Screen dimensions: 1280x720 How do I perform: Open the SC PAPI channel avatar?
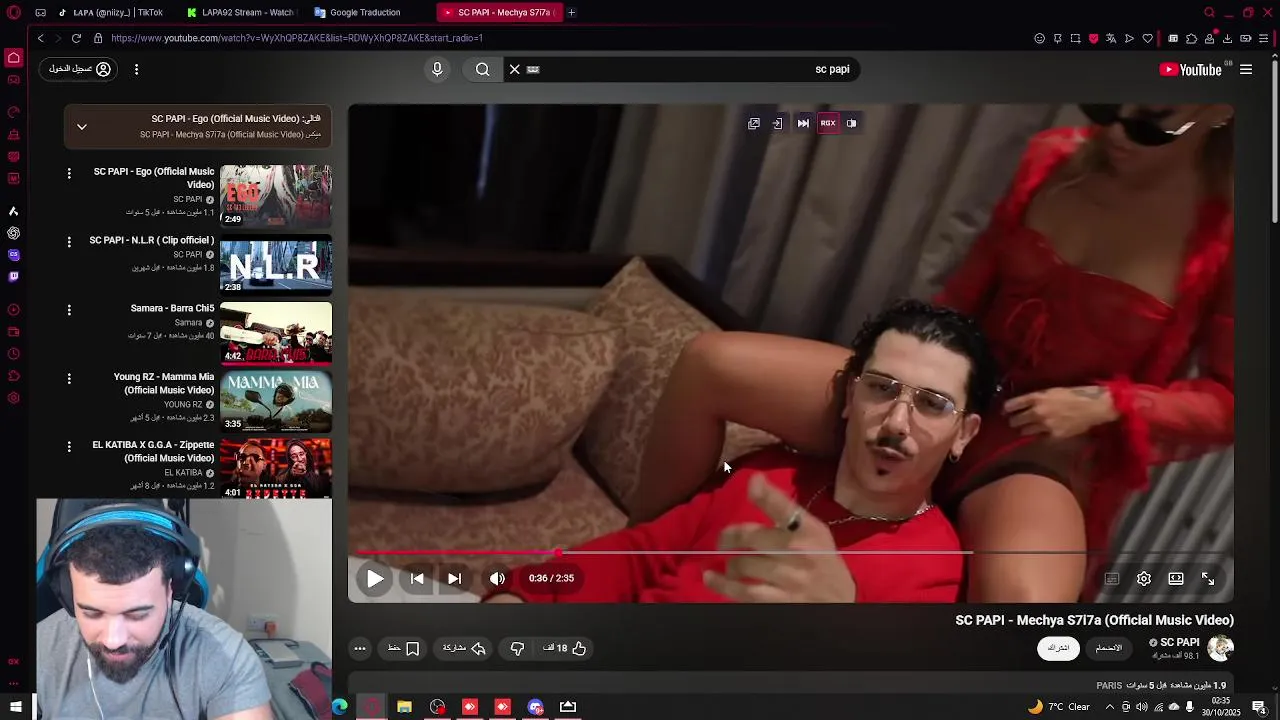pos(1220,648)
